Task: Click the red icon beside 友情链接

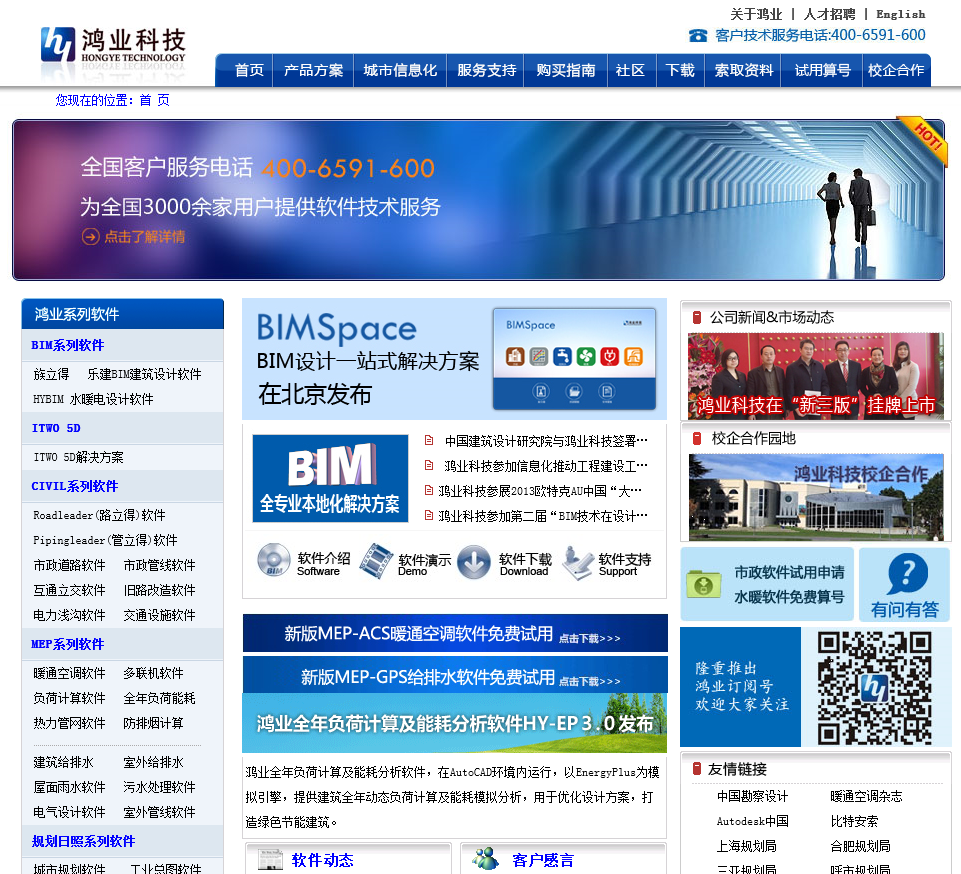Action: [697, 769]
